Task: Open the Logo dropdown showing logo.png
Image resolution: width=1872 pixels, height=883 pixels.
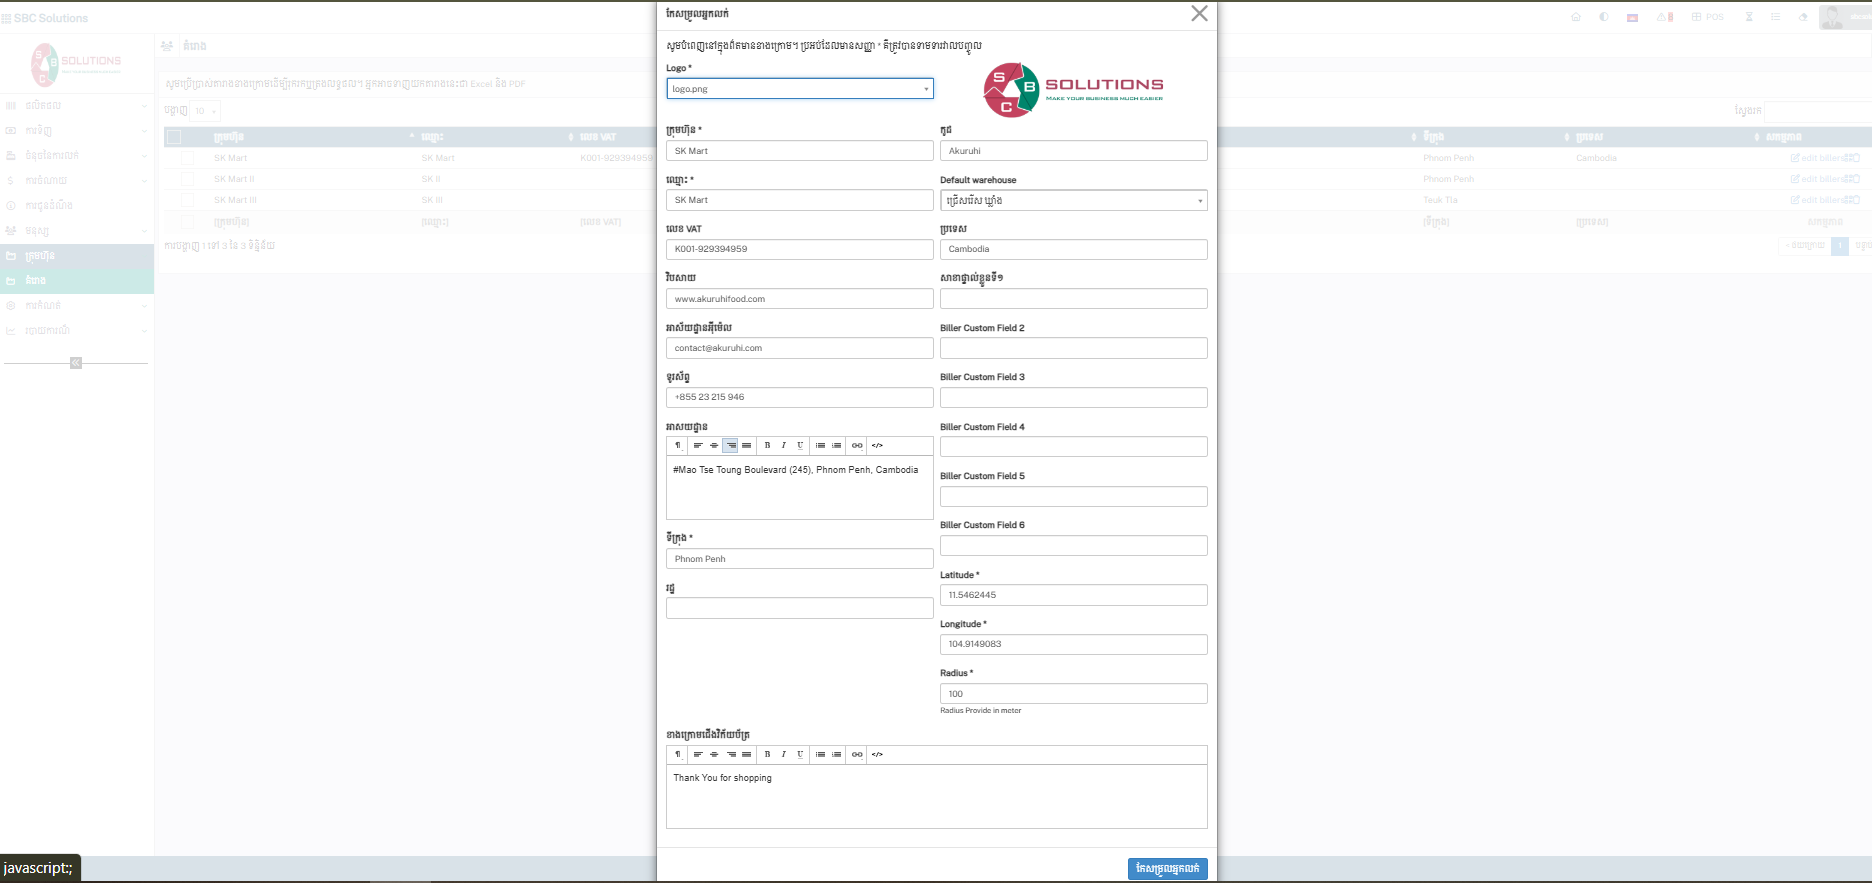Action: (x=799, y=89)
